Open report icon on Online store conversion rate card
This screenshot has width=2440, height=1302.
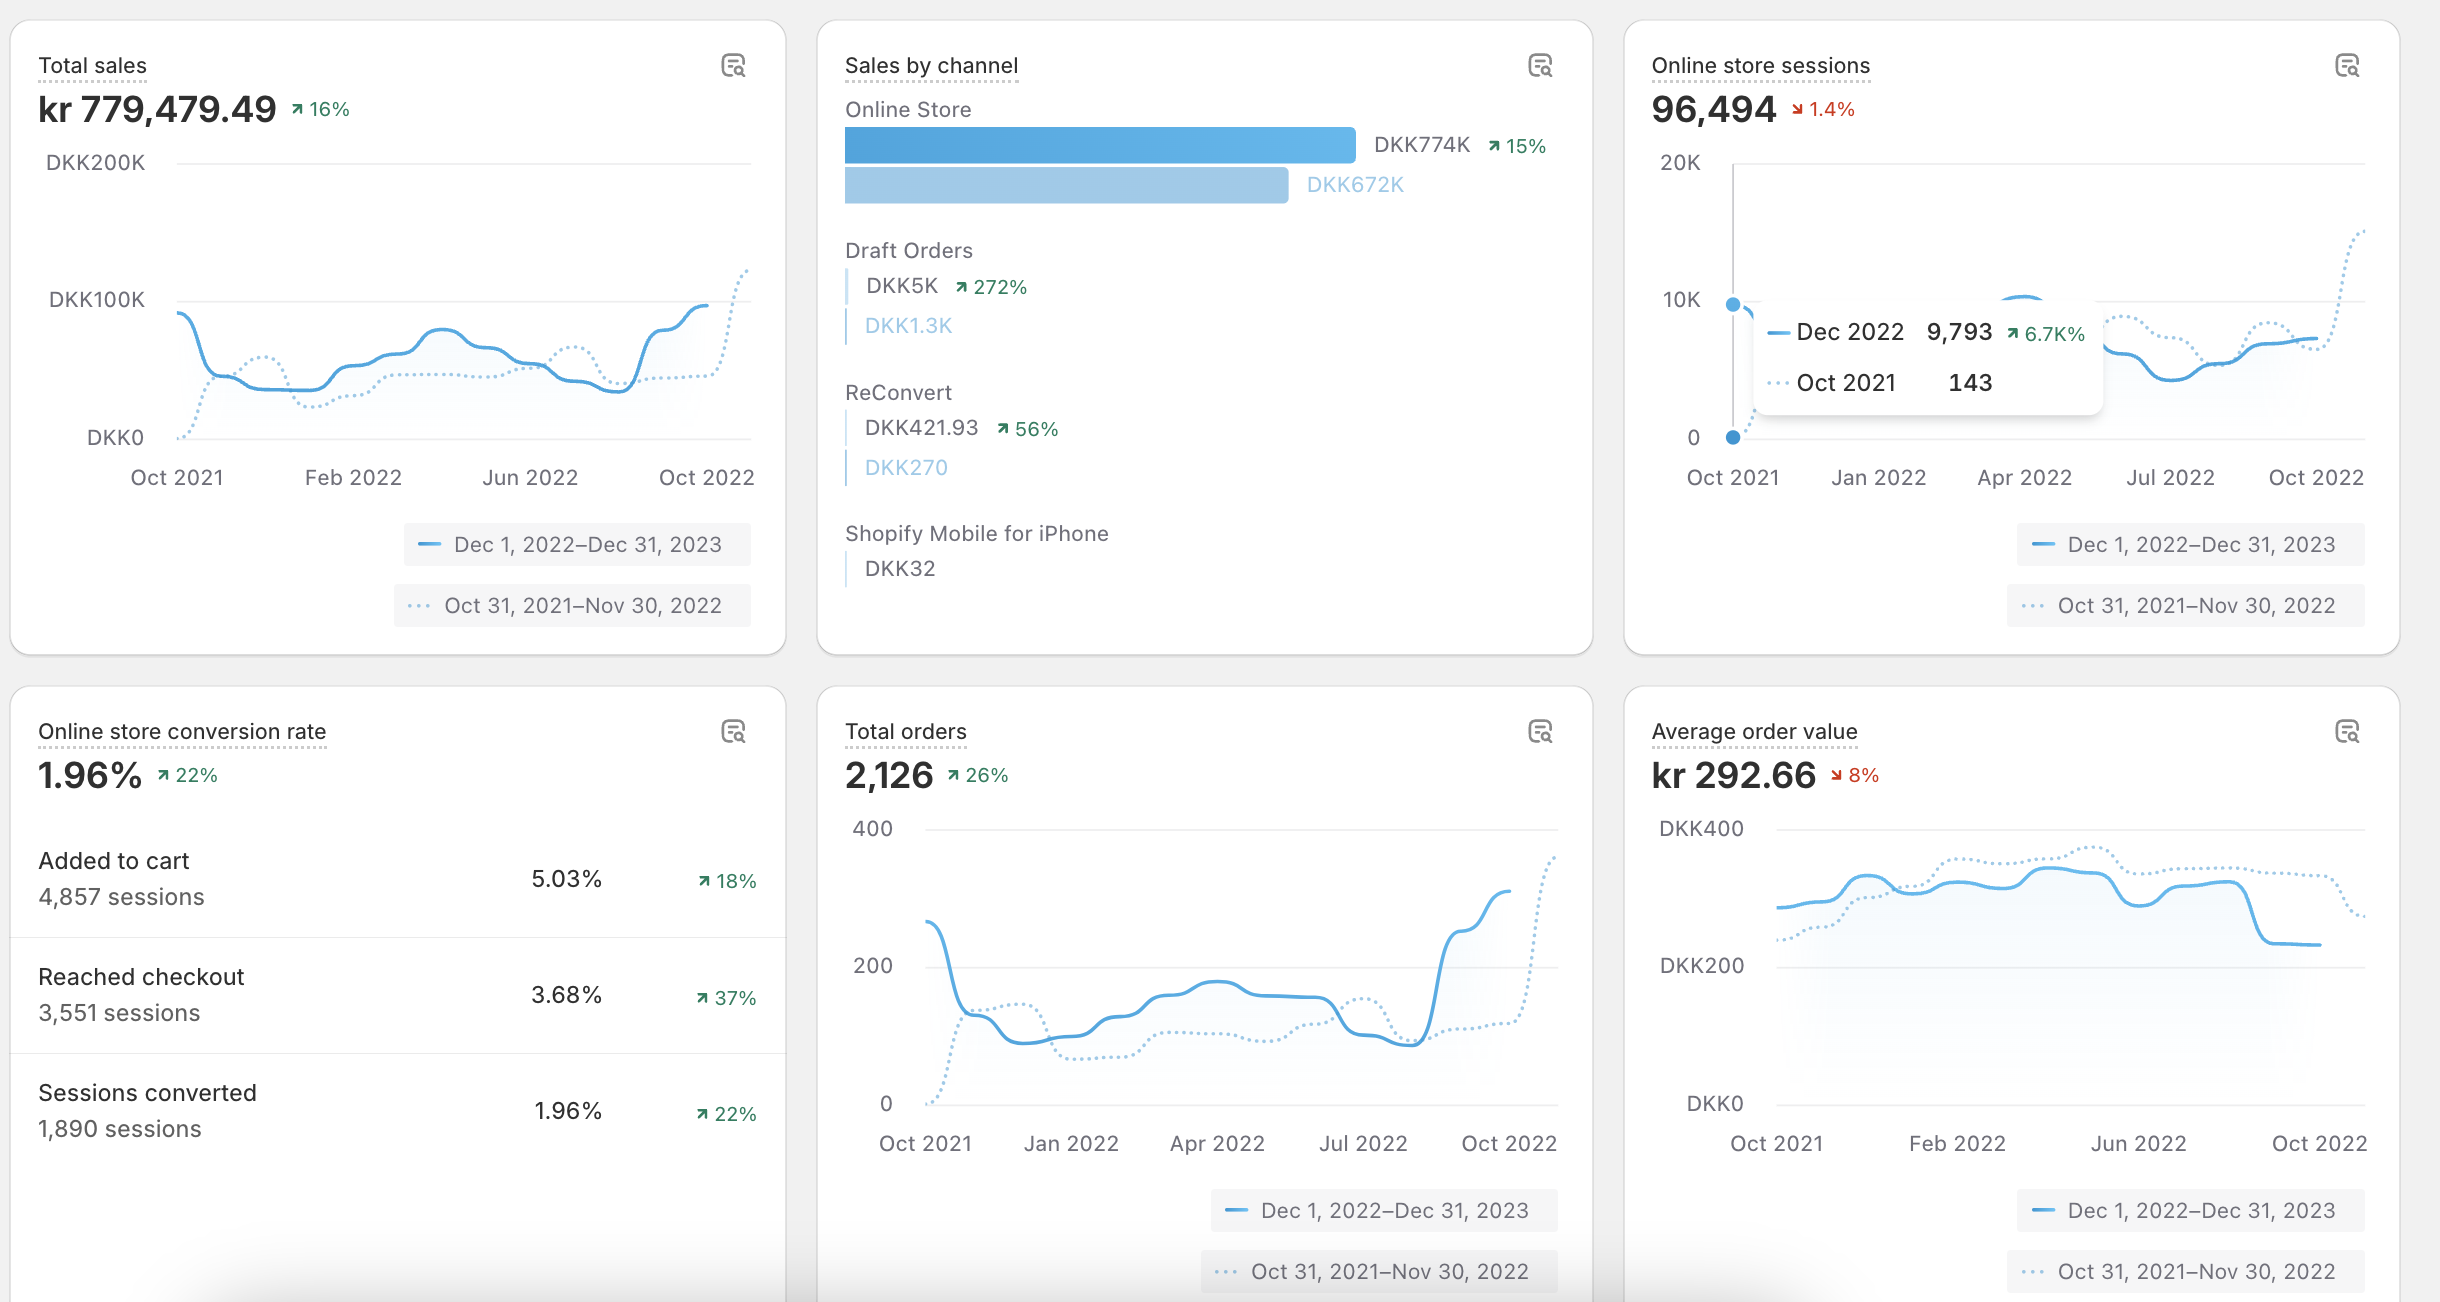pos(733,732)
